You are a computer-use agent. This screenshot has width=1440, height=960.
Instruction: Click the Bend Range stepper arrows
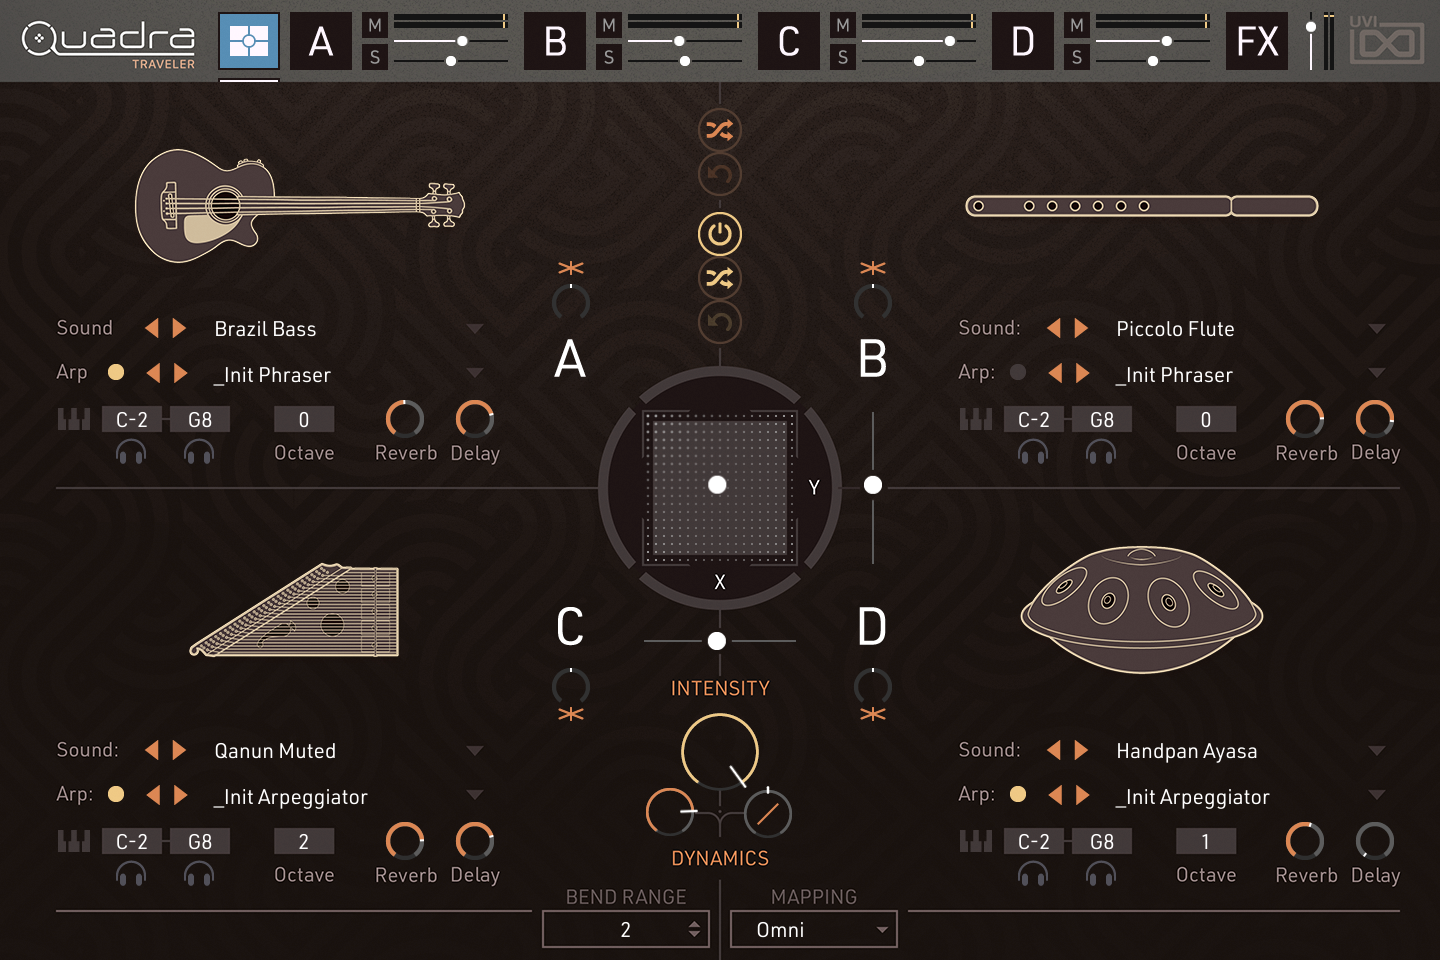click(x=694, y=930)
